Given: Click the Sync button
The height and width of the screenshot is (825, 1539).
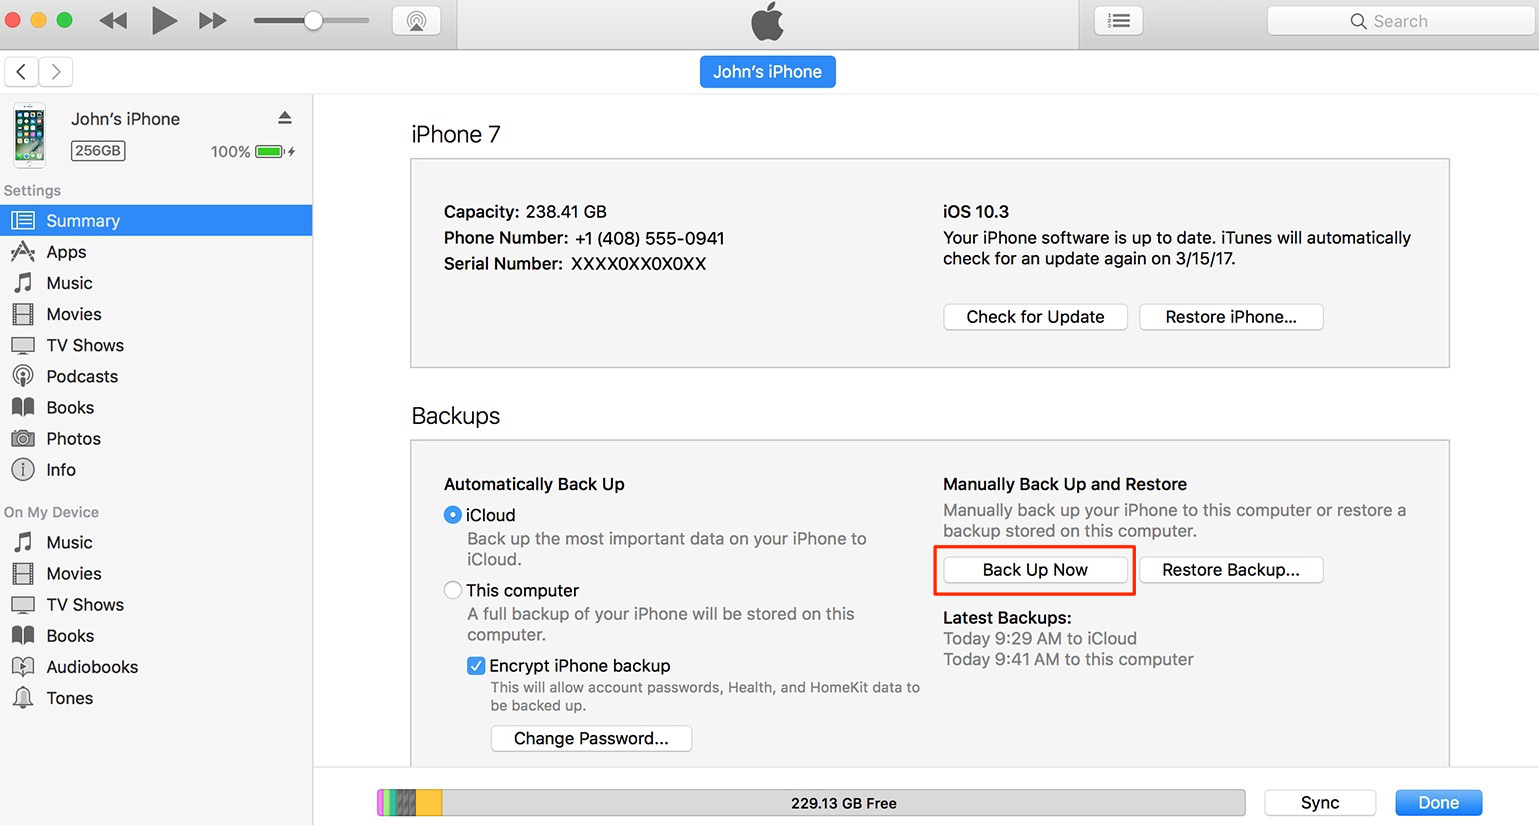Looking at the screenshot, I should [x=1320, y=803].
